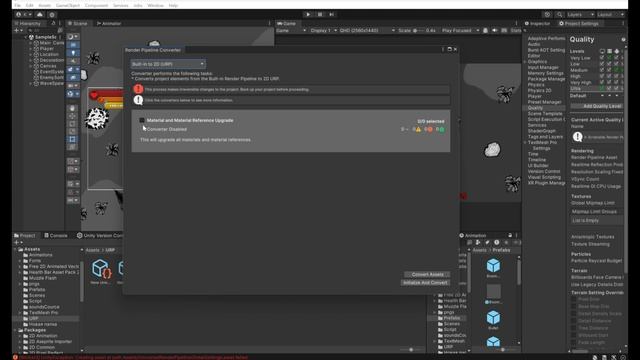Select the Prefabs folder in Project Assets tree
Viewport: 640px width, 360px height.
[x=37, y=289]
